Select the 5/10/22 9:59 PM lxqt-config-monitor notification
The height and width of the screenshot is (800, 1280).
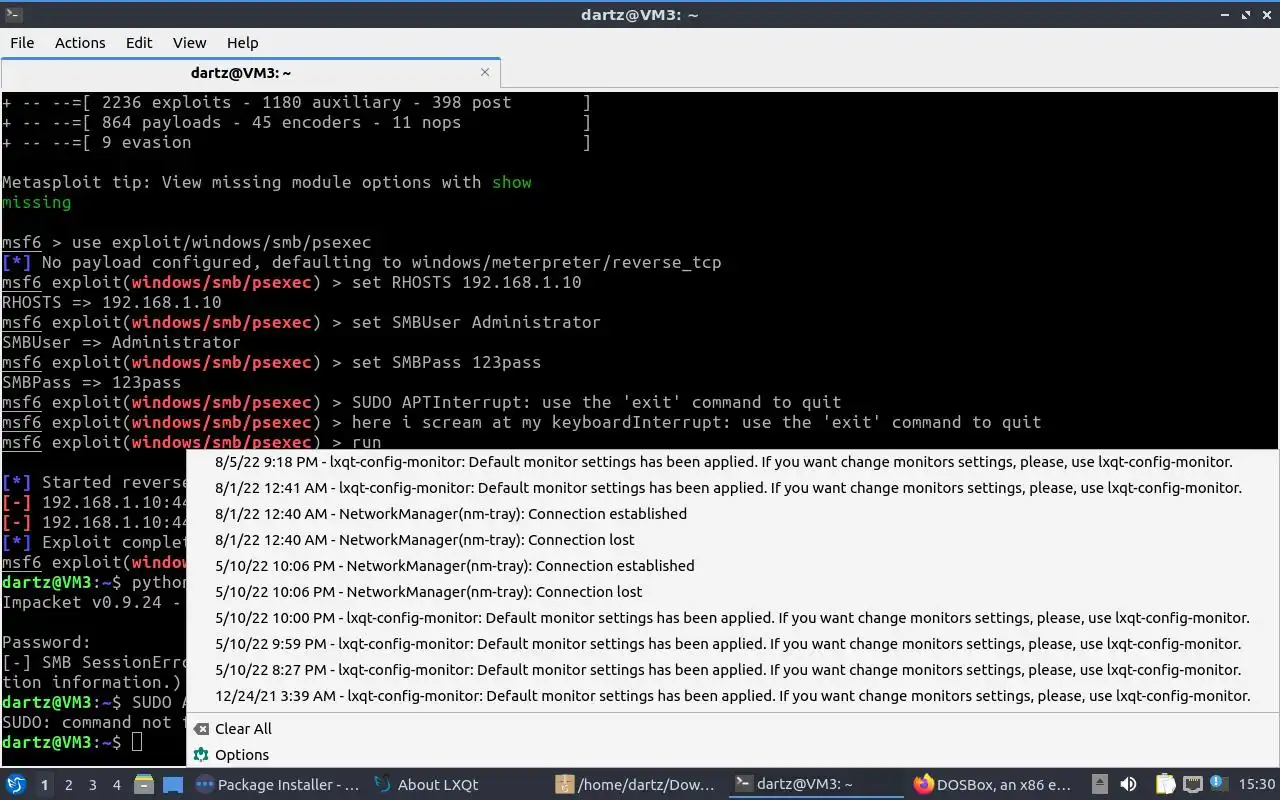733,644
